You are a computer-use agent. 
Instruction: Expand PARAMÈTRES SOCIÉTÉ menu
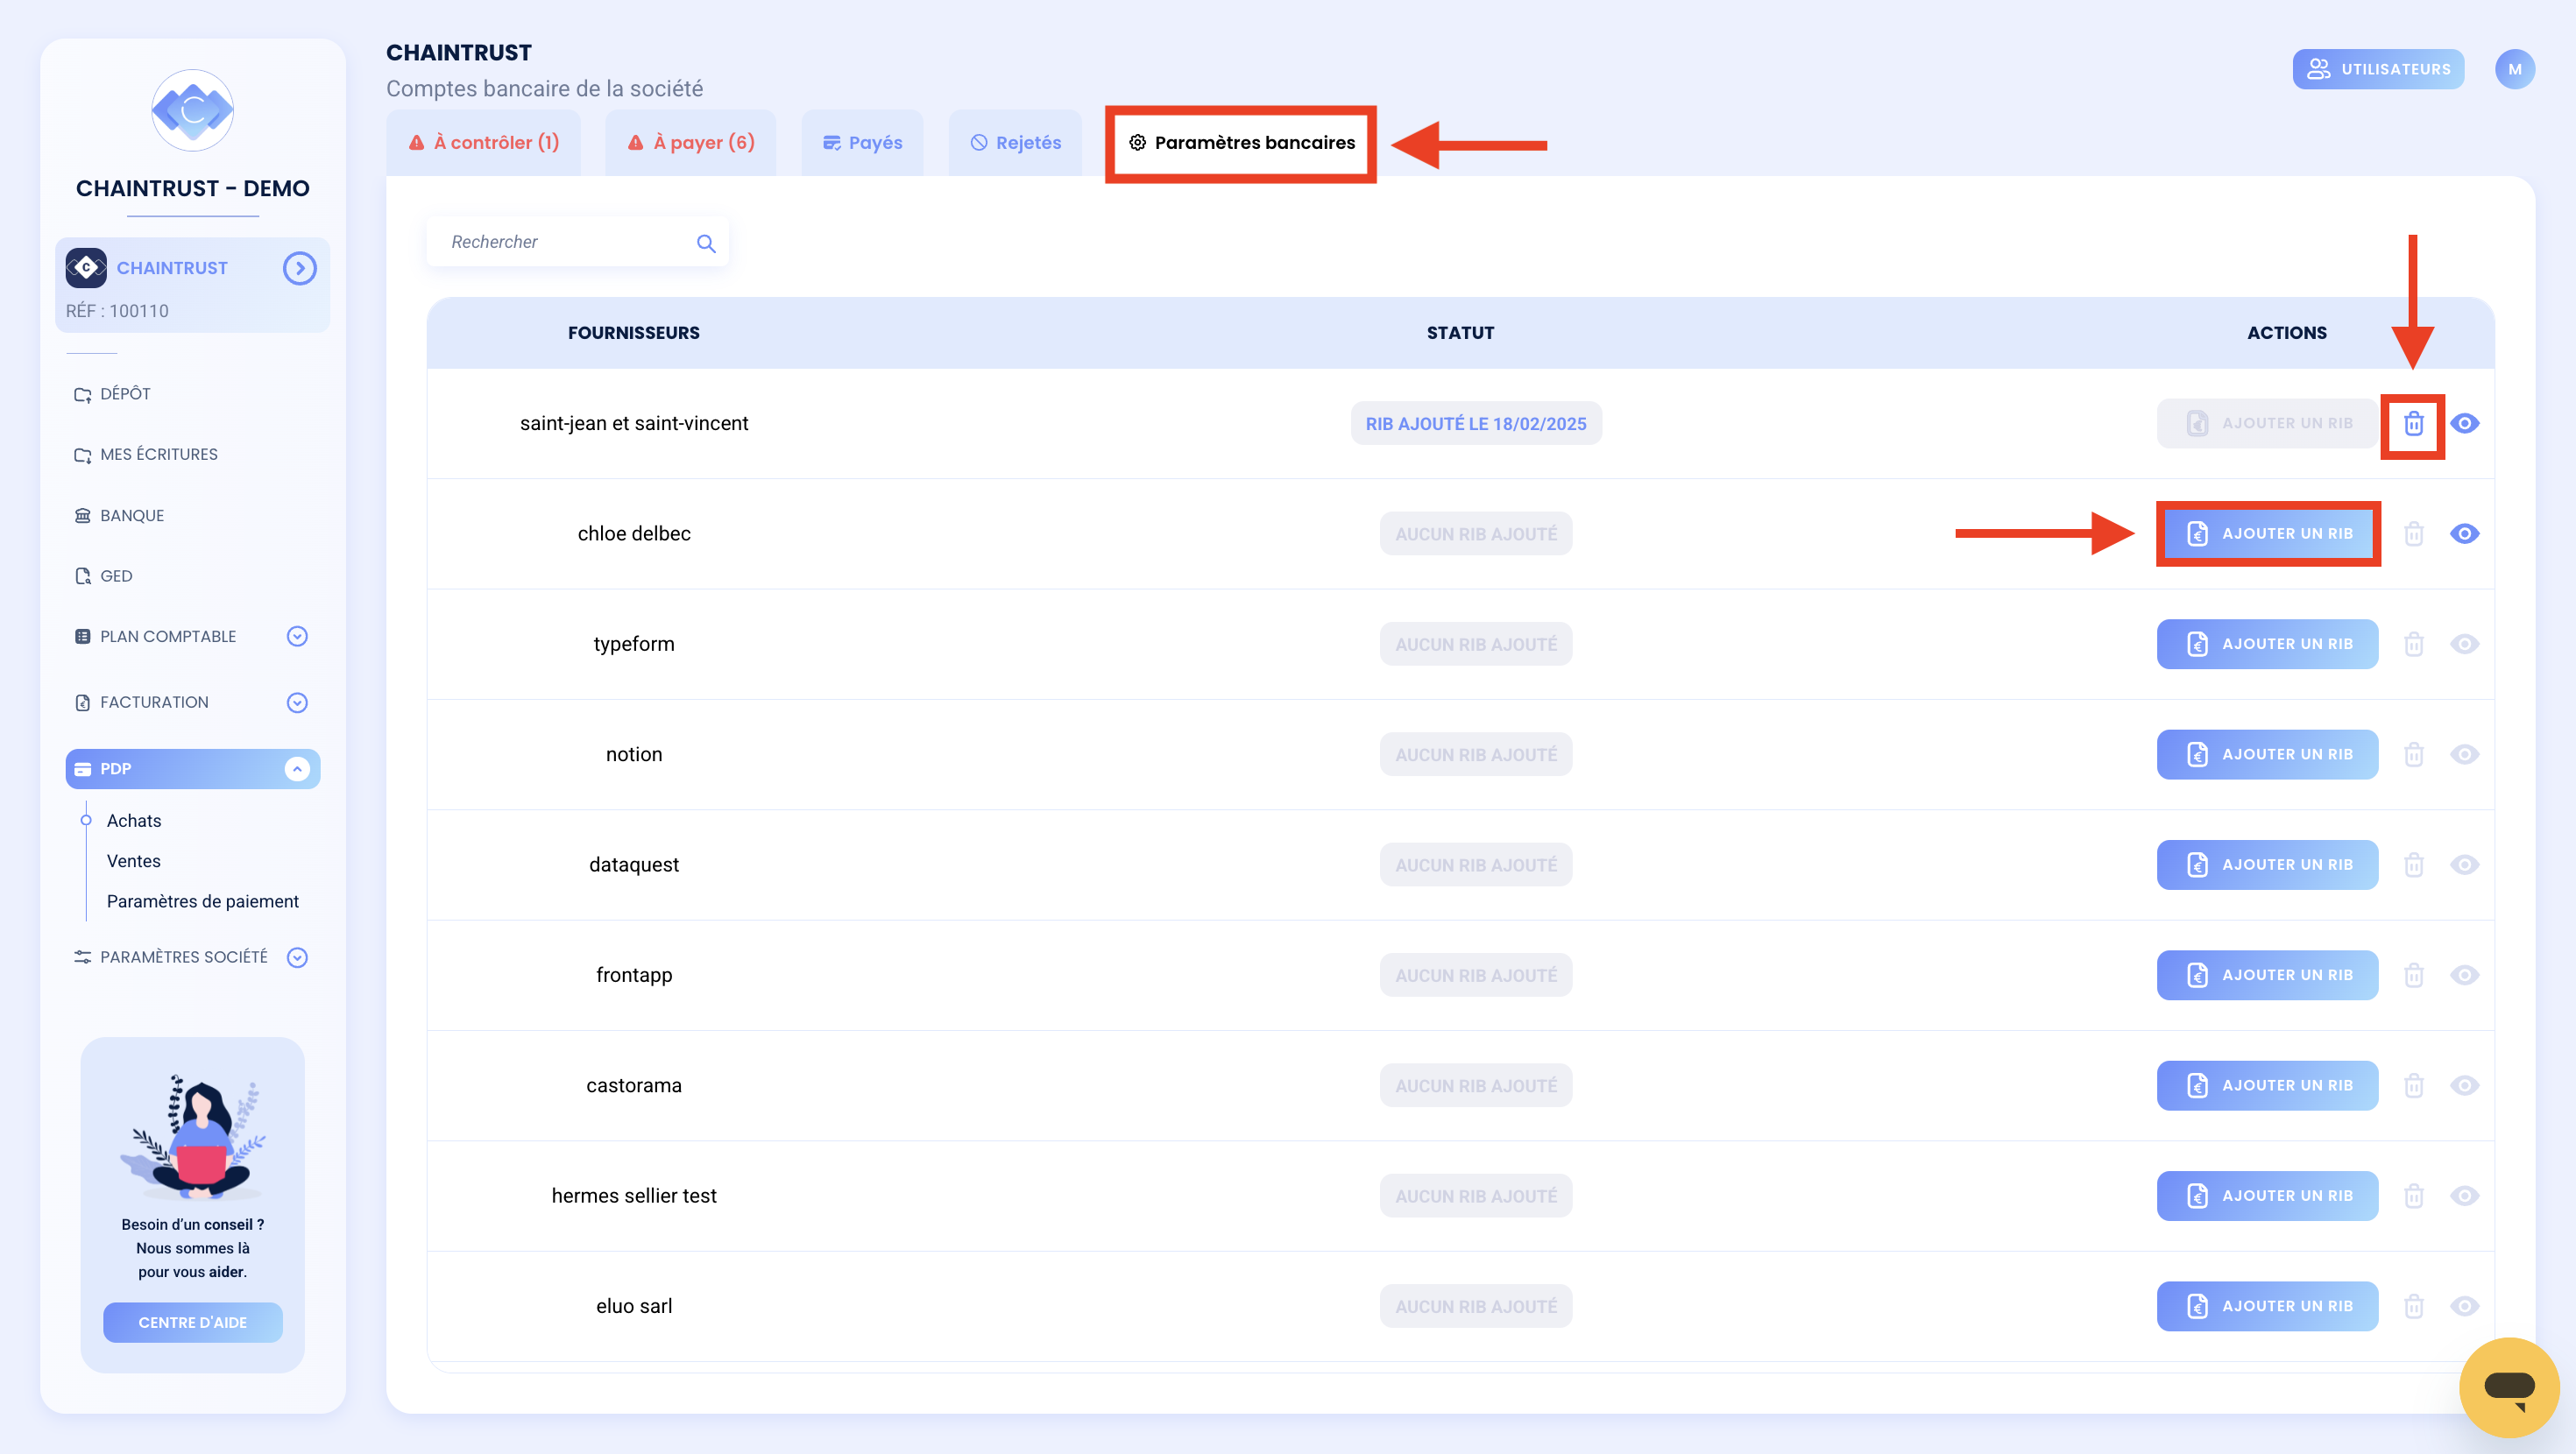coord(297,958)
